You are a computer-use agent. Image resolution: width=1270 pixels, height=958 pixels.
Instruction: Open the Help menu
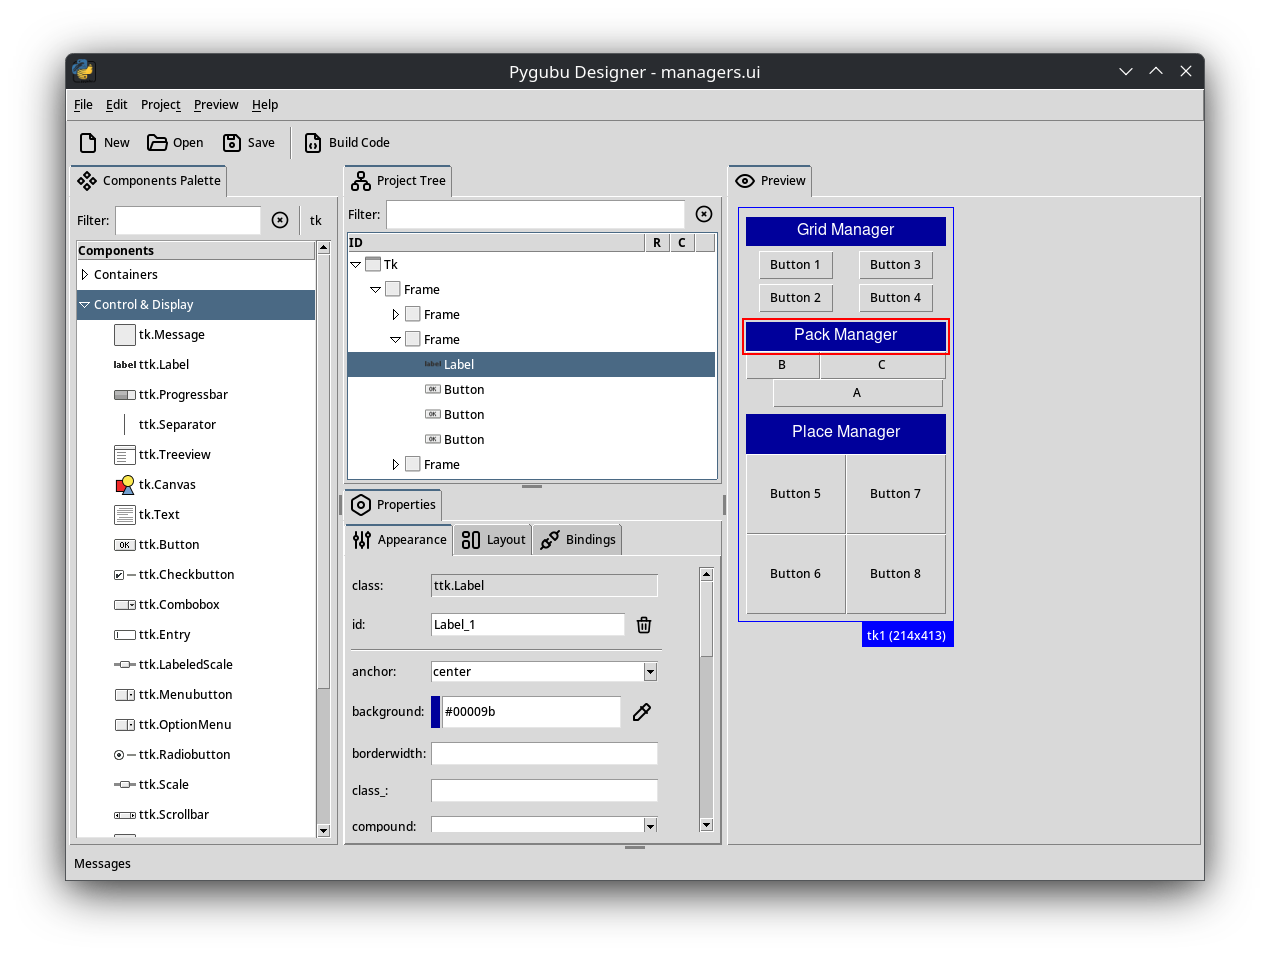tap(265, 105)
